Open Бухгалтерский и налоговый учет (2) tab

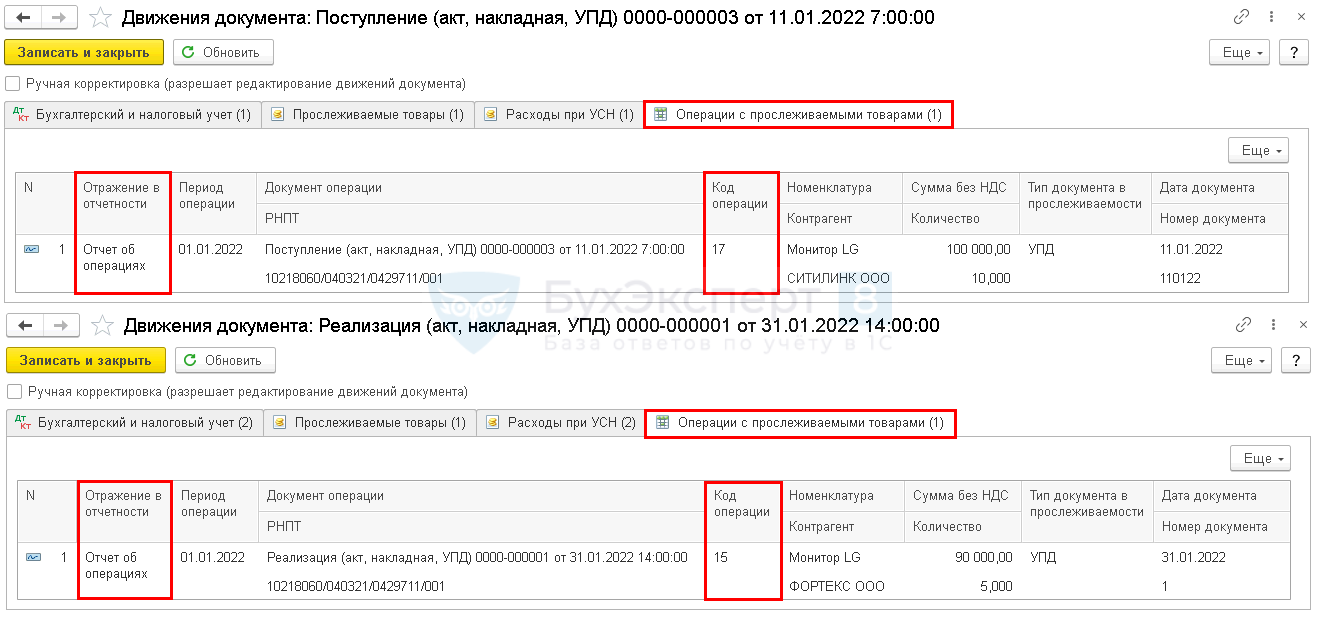134,423
